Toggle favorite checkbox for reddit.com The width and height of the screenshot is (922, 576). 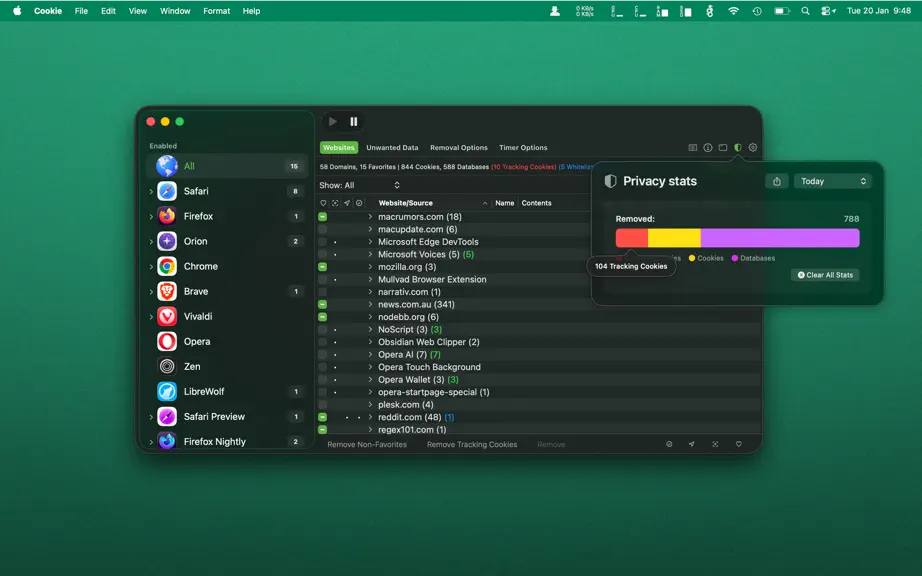[x=322, y=417]
